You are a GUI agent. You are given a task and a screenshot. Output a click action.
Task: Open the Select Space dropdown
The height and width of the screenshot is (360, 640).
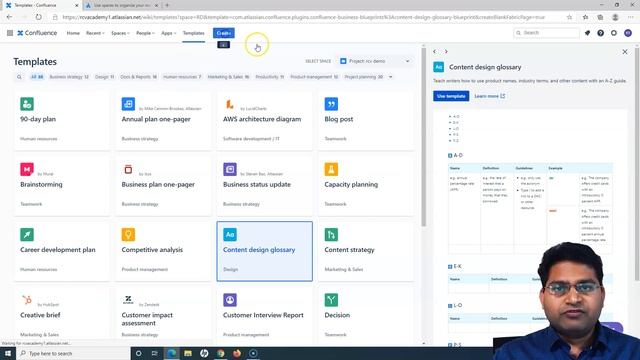click(375, 61)
